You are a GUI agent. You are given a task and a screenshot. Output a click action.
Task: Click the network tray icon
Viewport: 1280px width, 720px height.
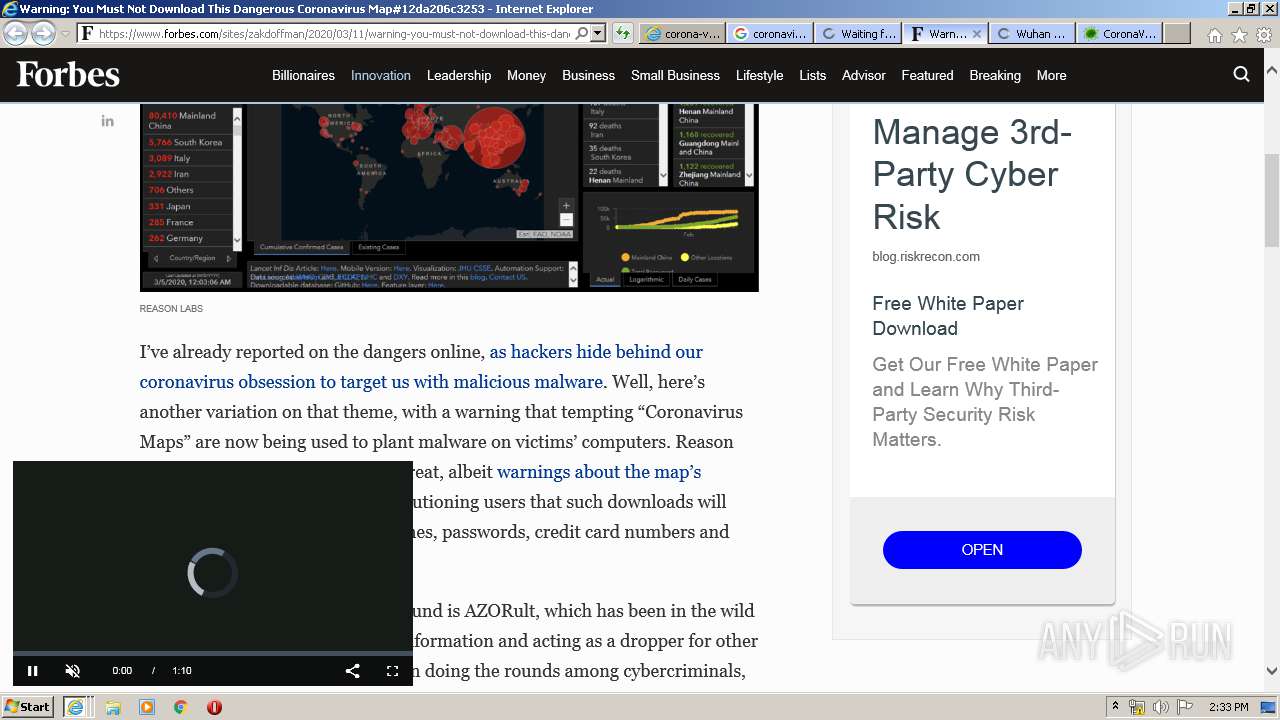coord(1137,707)
